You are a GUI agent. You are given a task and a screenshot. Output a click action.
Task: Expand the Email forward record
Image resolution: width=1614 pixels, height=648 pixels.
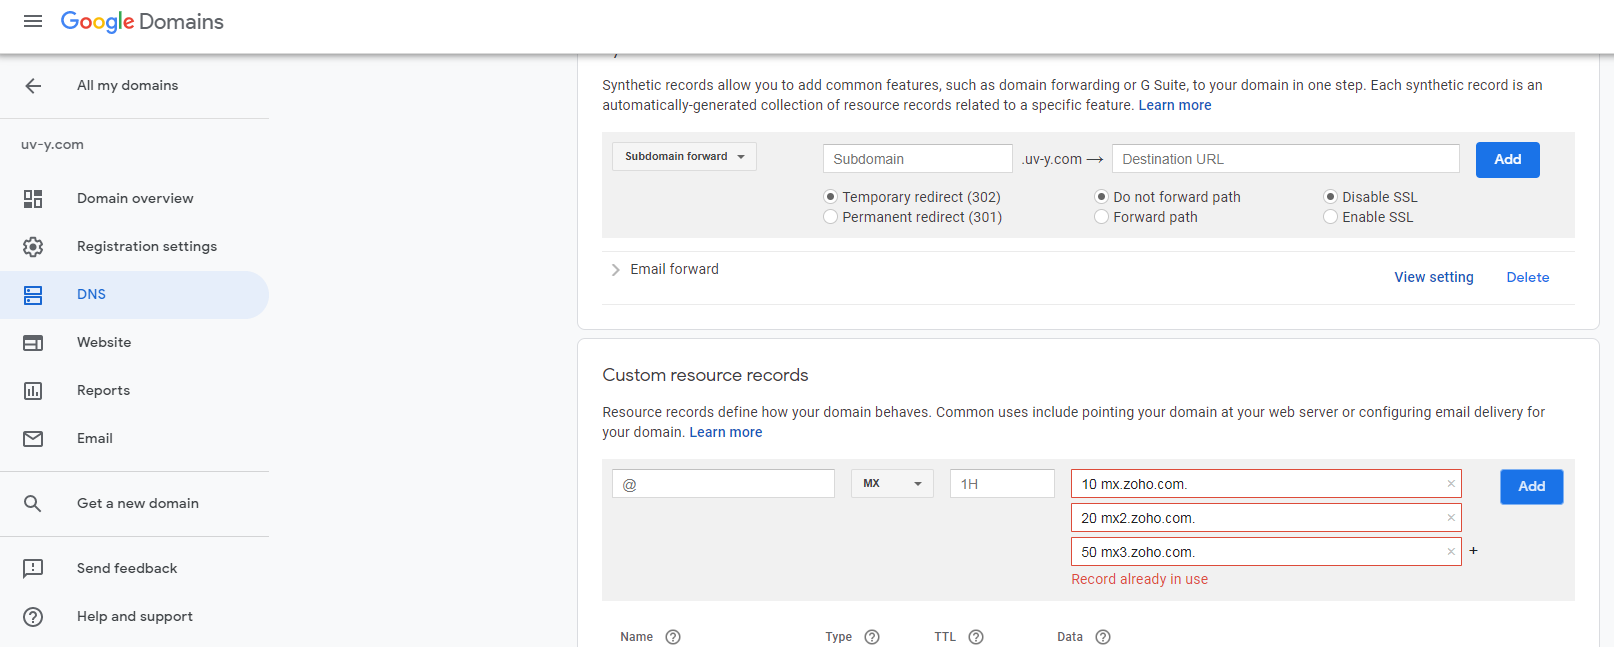coord(615,270)
